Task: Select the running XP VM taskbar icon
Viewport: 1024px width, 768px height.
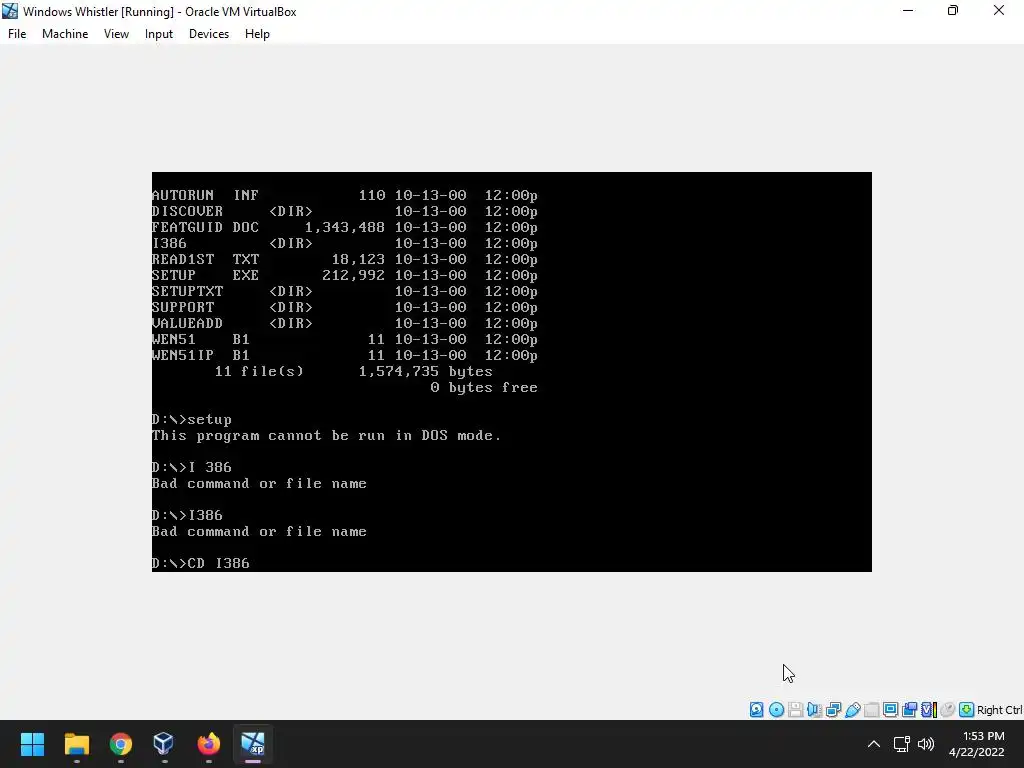Action: coord(252,744)
